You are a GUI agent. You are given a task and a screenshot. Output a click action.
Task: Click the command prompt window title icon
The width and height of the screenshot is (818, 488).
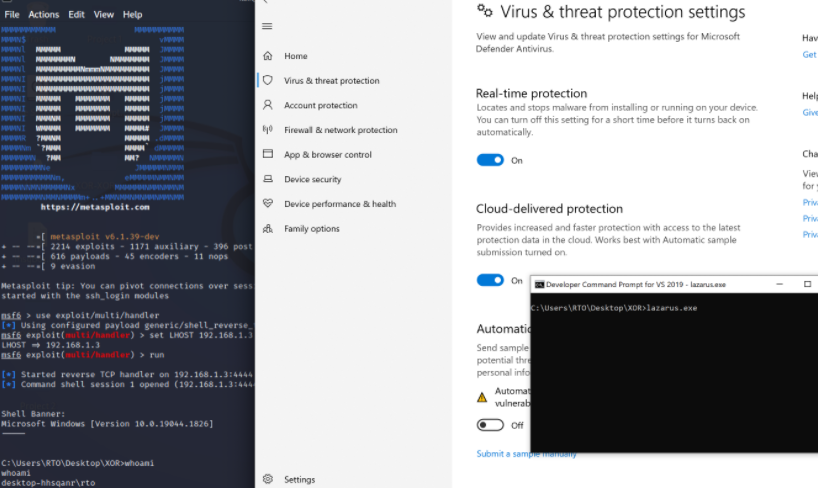pyautogui.click(x=539, y=284)
